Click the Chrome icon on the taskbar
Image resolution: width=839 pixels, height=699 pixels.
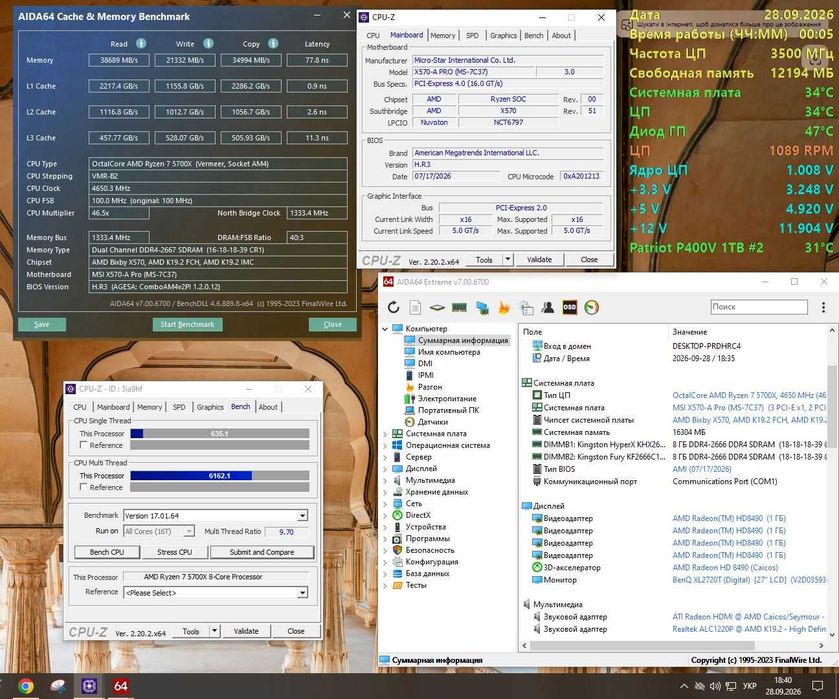click(x=25, y=686)
